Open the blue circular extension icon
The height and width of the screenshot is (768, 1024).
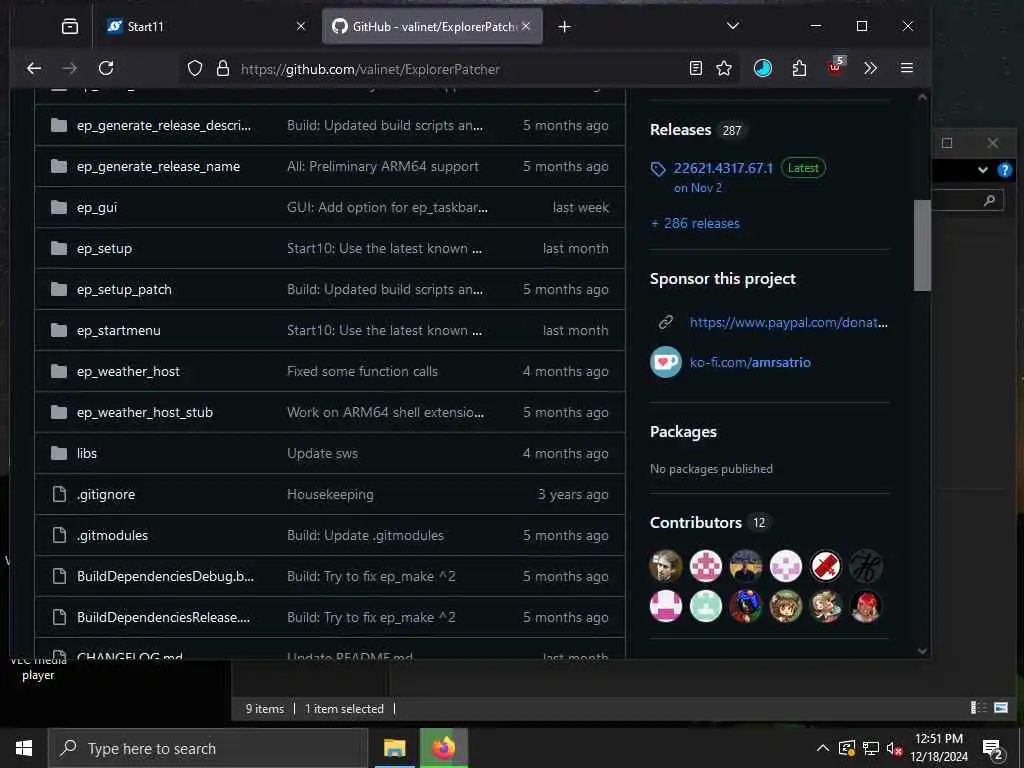[x=762, y=68]
